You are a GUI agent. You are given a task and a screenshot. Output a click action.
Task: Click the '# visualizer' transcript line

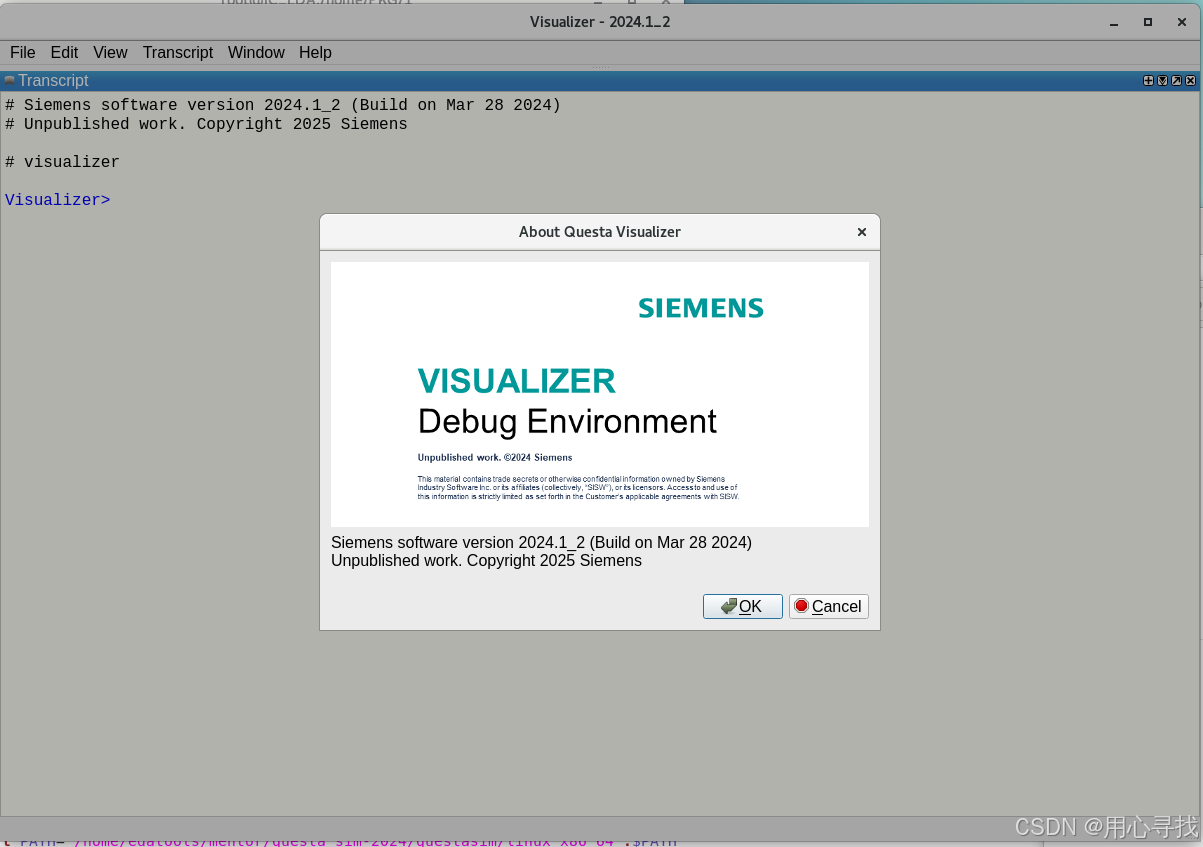click(62, 162)
